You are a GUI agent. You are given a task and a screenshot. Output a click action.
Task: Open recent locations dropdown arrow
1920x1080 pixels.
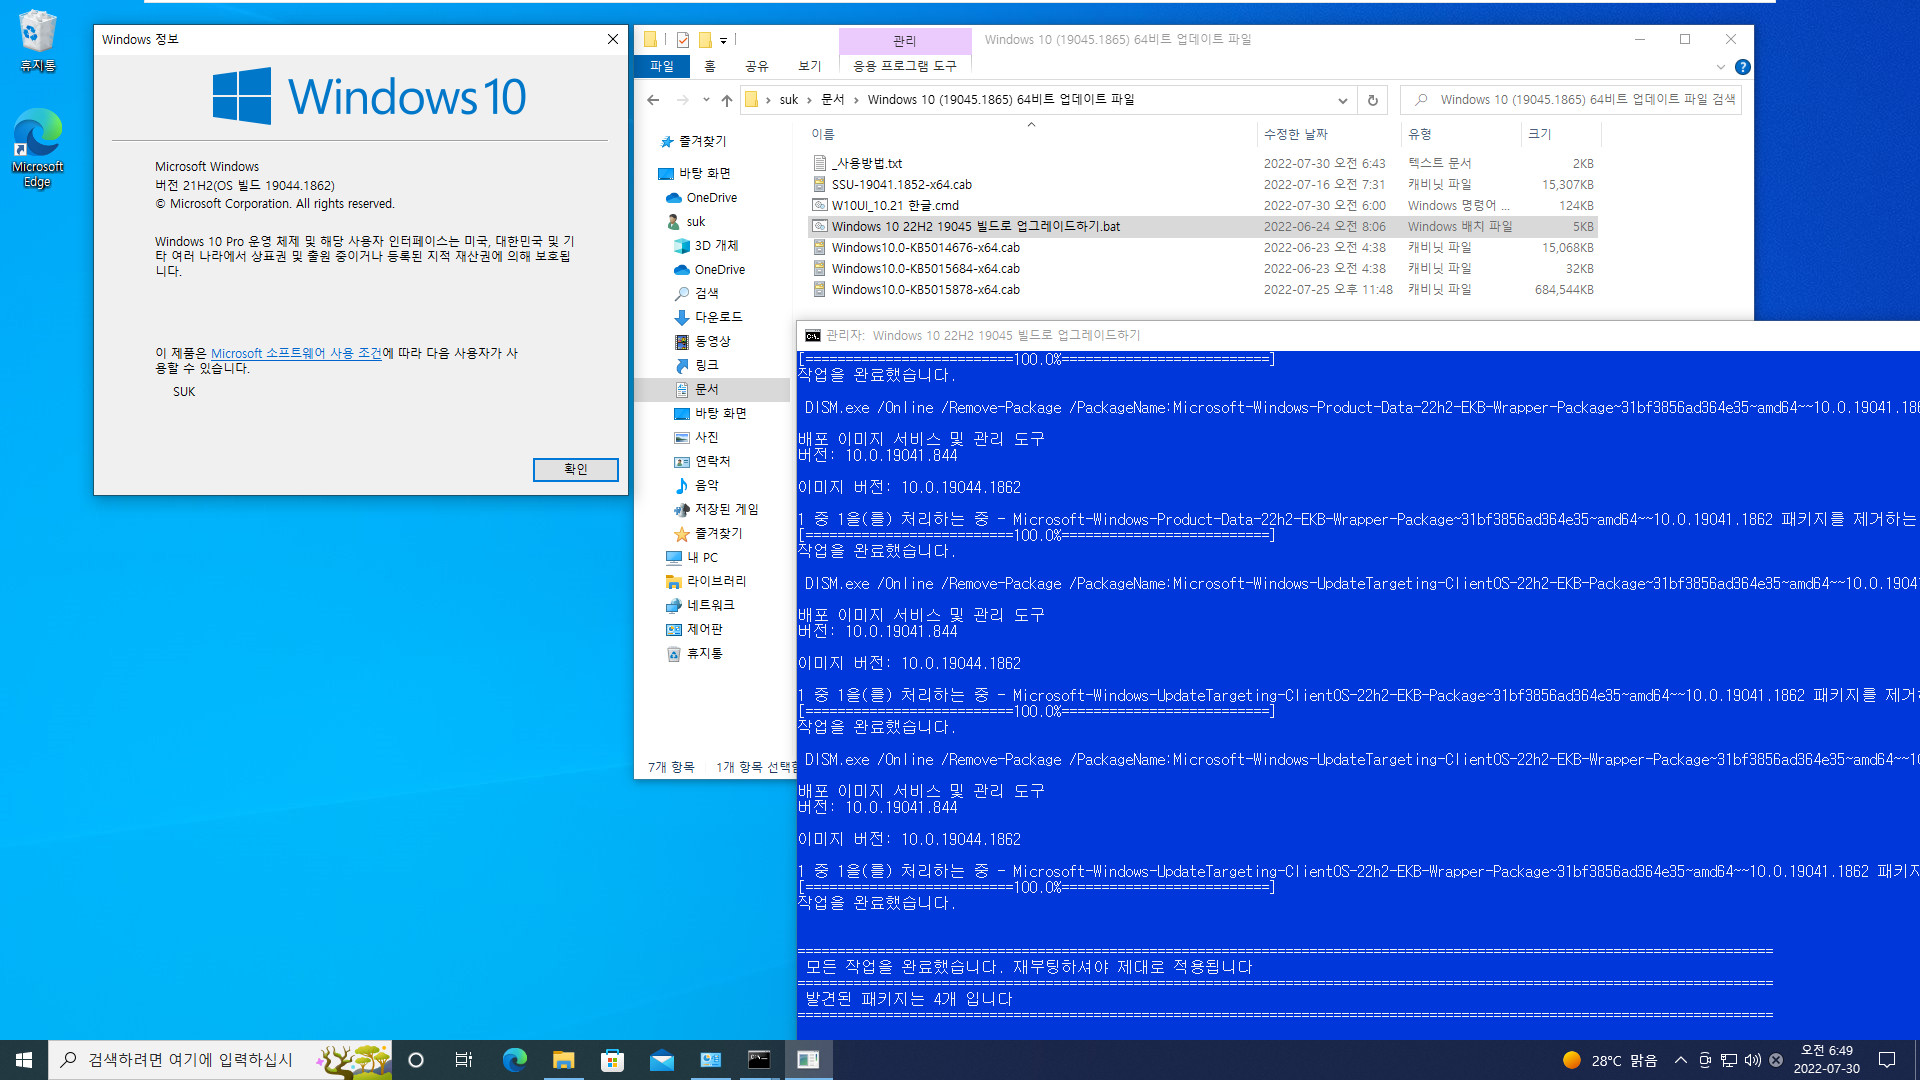tap(706, 100)
